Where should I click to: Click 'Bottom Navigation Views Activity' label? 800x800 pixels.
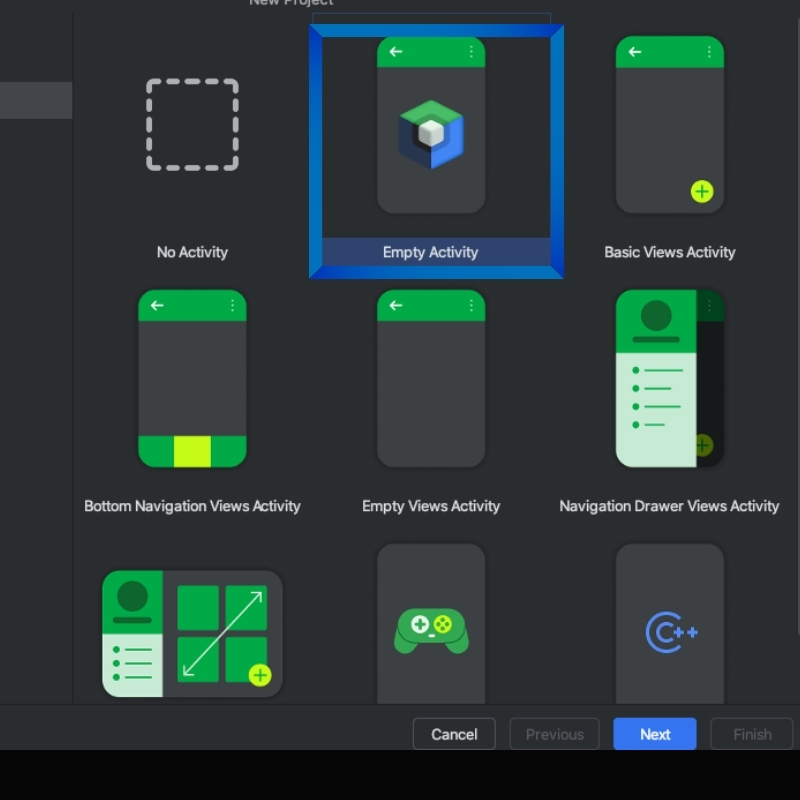[x=192, y=506]
